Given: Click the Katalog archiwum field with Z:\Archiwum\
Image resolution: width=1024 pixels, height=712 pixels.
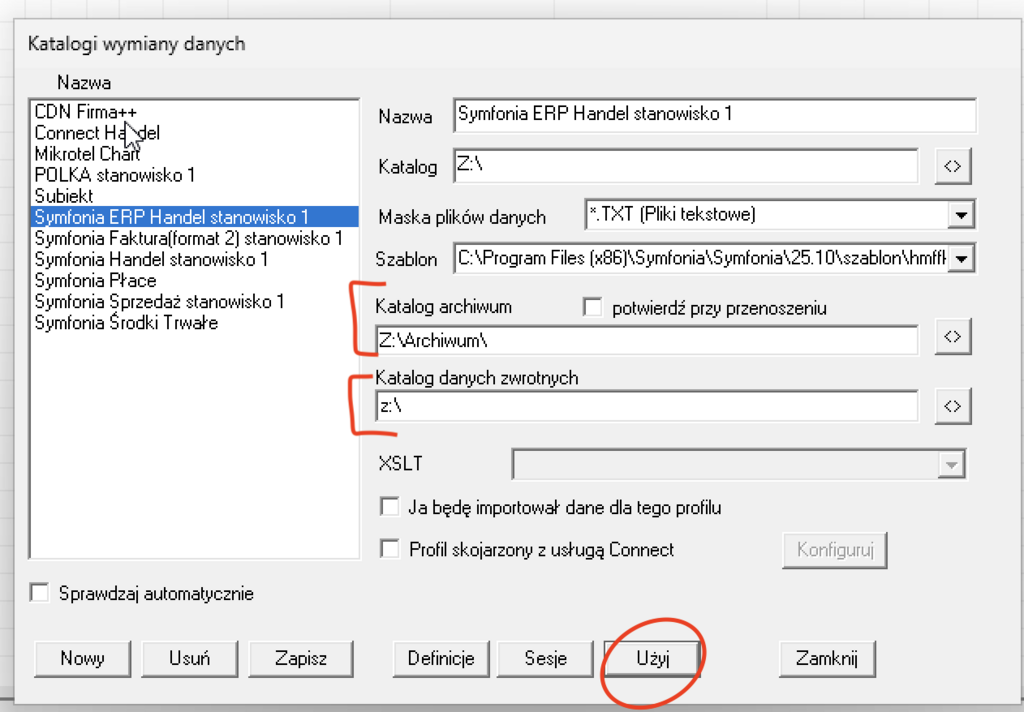Looking at the screenshot, I should point(647,340).
